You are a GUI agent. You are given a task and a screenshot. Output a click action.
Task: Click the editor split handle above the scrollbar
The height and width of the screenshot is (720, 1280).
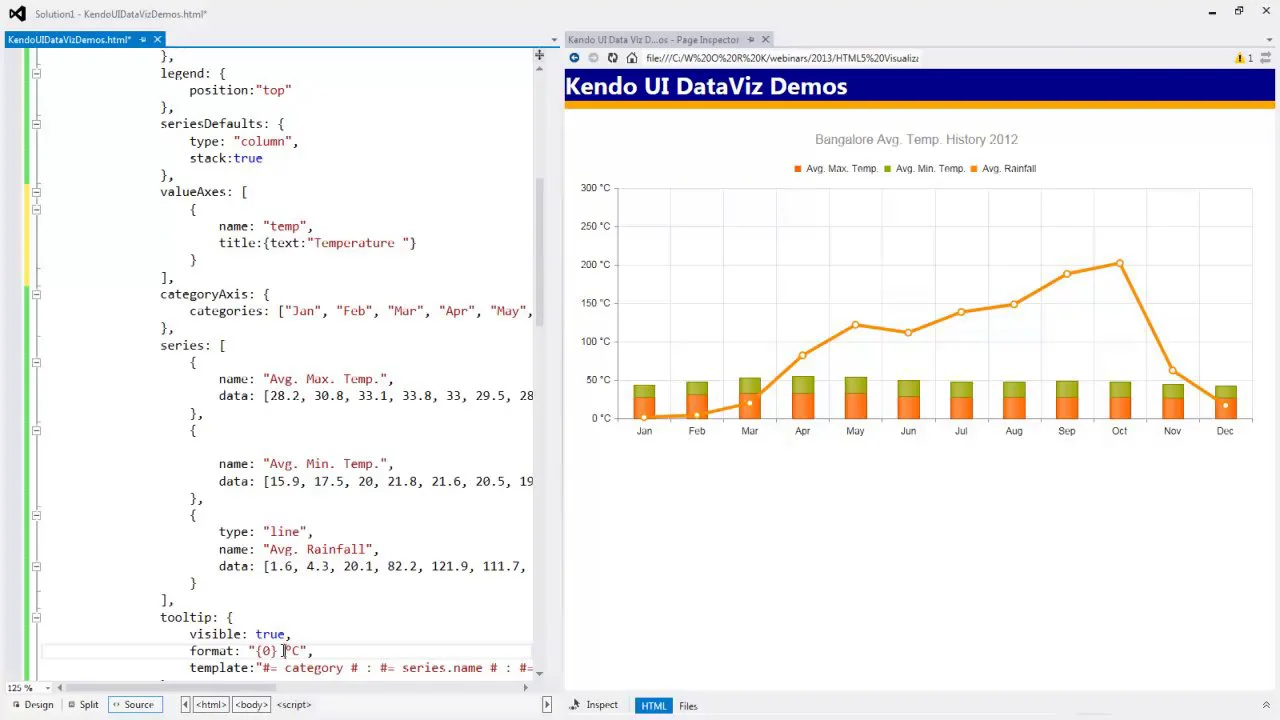click(x=539, y=56)
